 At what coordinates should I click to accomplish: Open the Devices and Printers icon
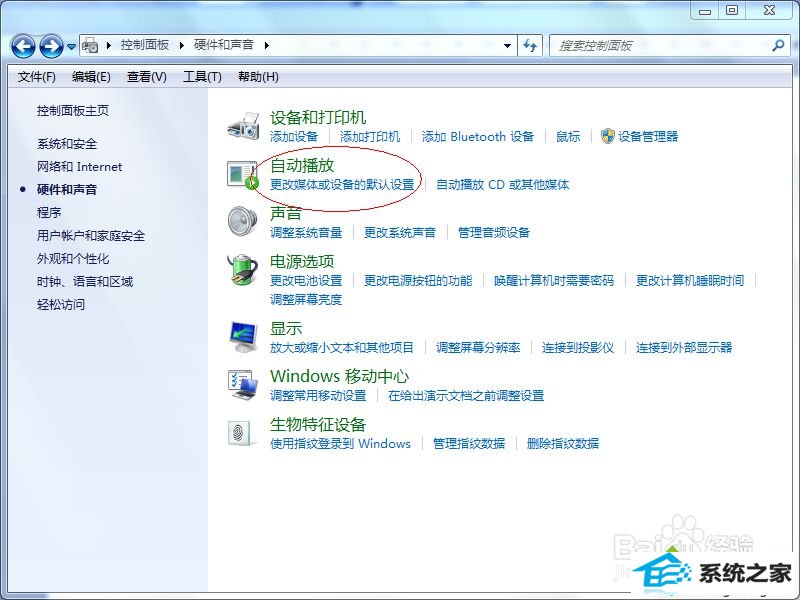click(243, 126)
